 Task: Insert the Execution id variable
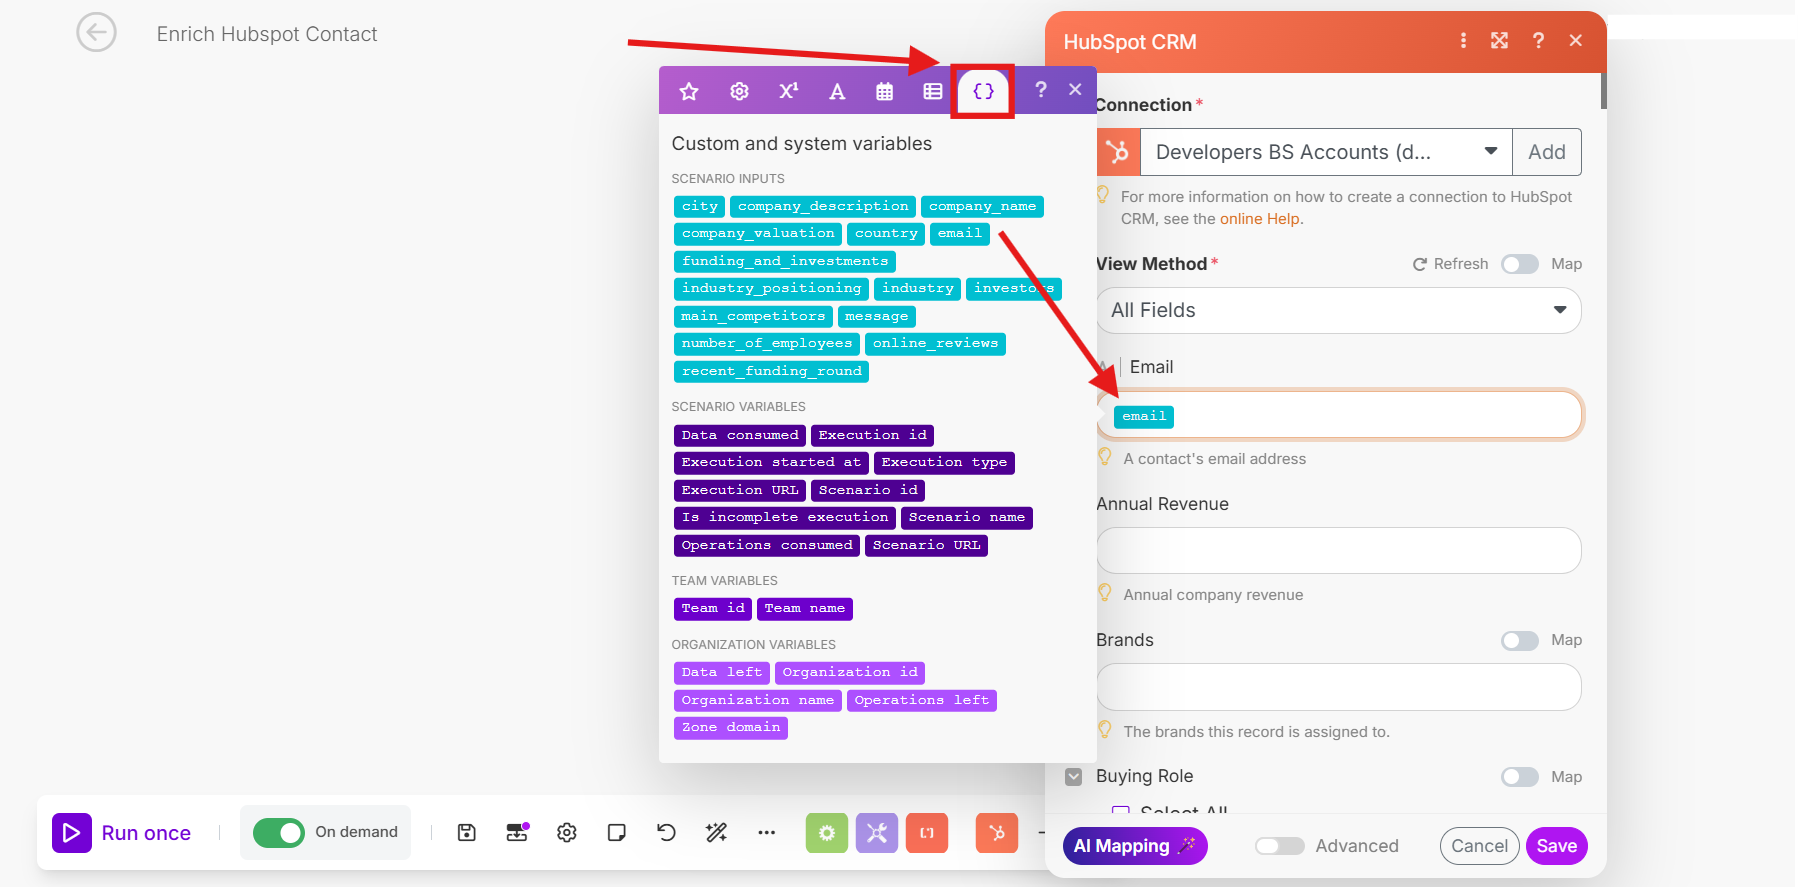872,435
